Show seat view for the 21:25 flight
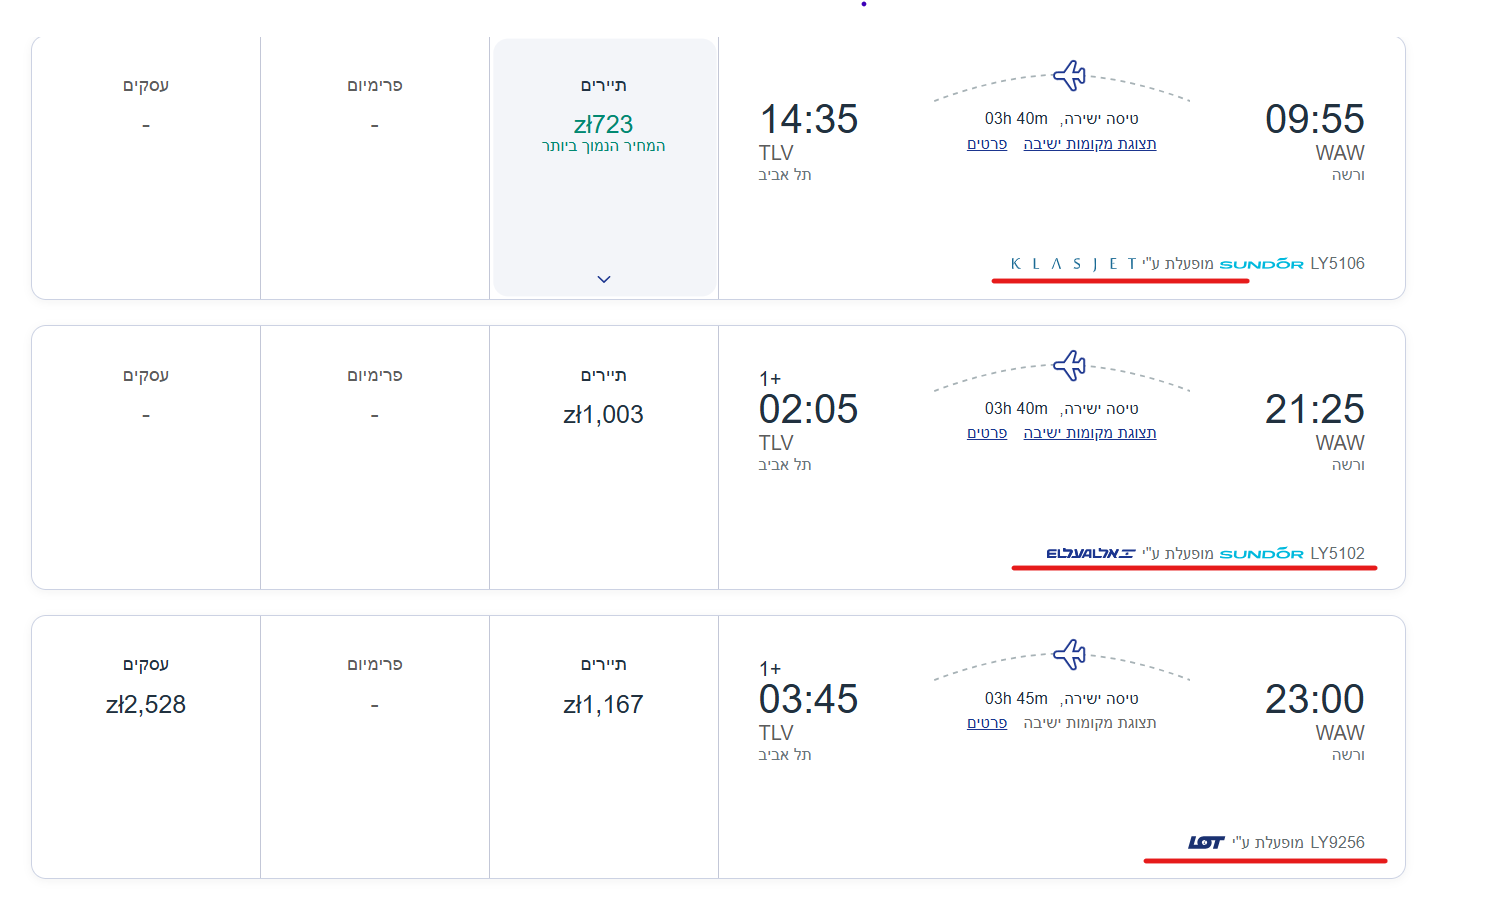Viewport: 1496px width, 905px height. pos(1090,433)
